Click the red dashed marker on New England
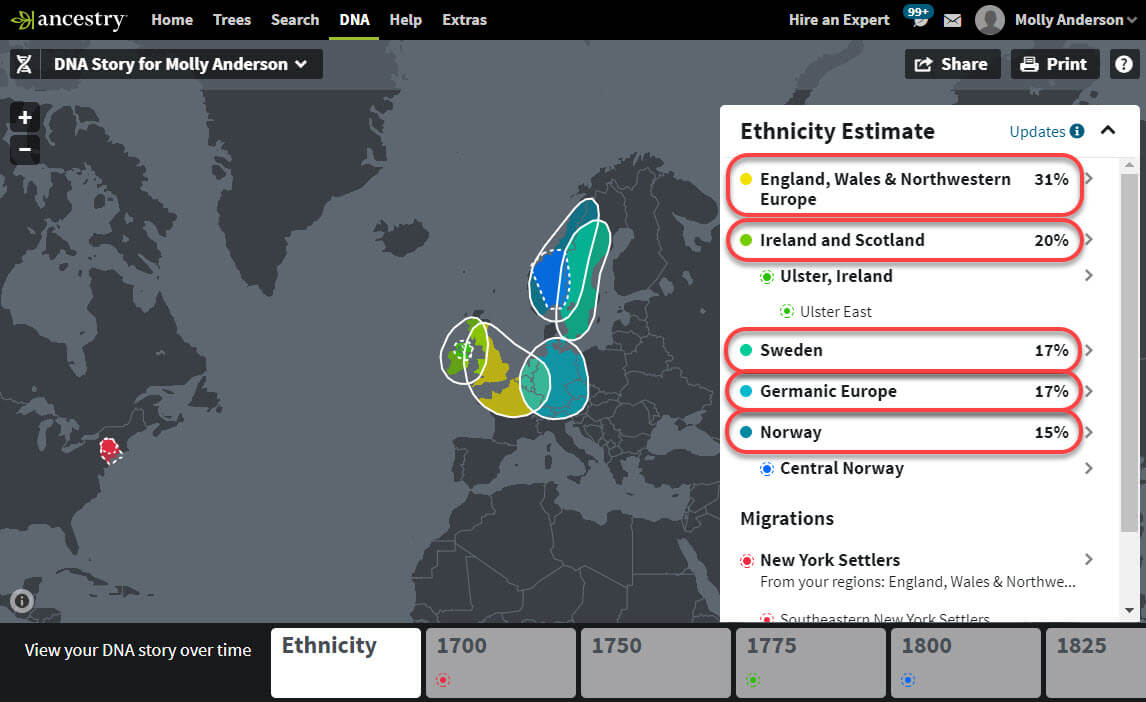Viewport: 1146px width, 702px height. pyautogui.click(x=110, y=450)
